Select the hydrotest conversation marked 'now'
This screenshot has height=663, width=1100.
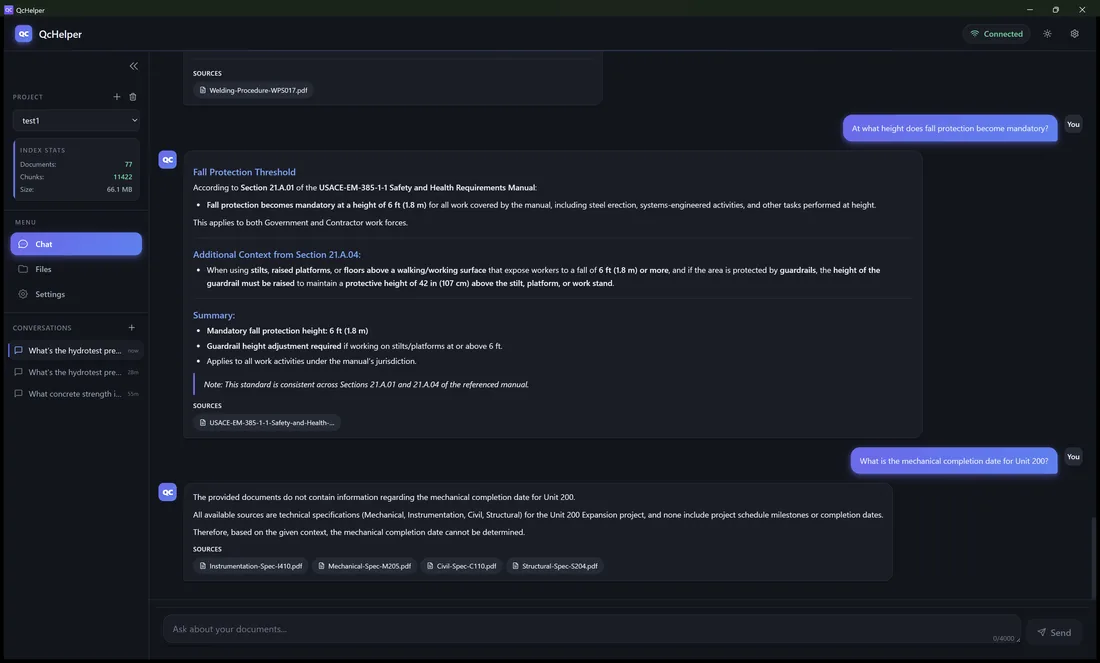point(76,351)
